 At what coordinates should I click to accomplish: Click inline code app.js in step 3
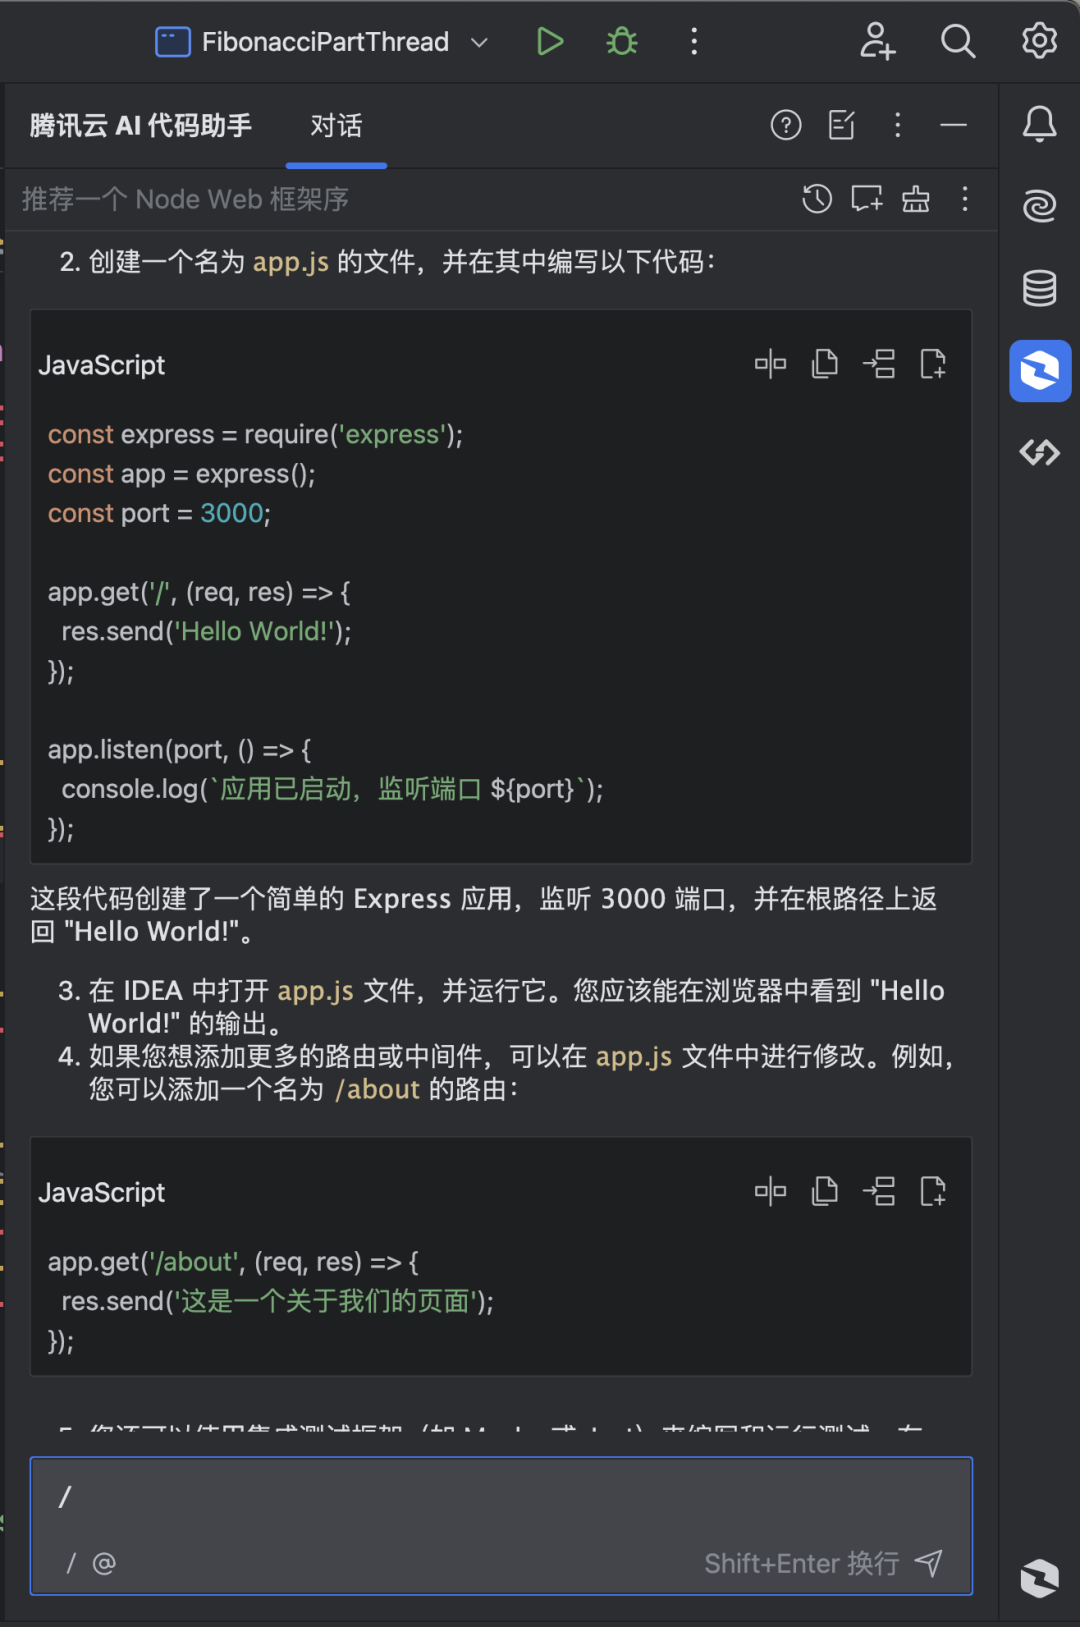tap(315, 991)
